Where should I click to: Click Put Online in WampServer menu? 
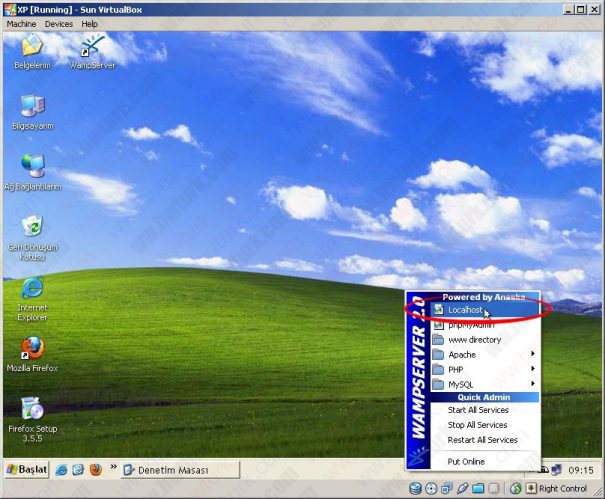point(485,462)
